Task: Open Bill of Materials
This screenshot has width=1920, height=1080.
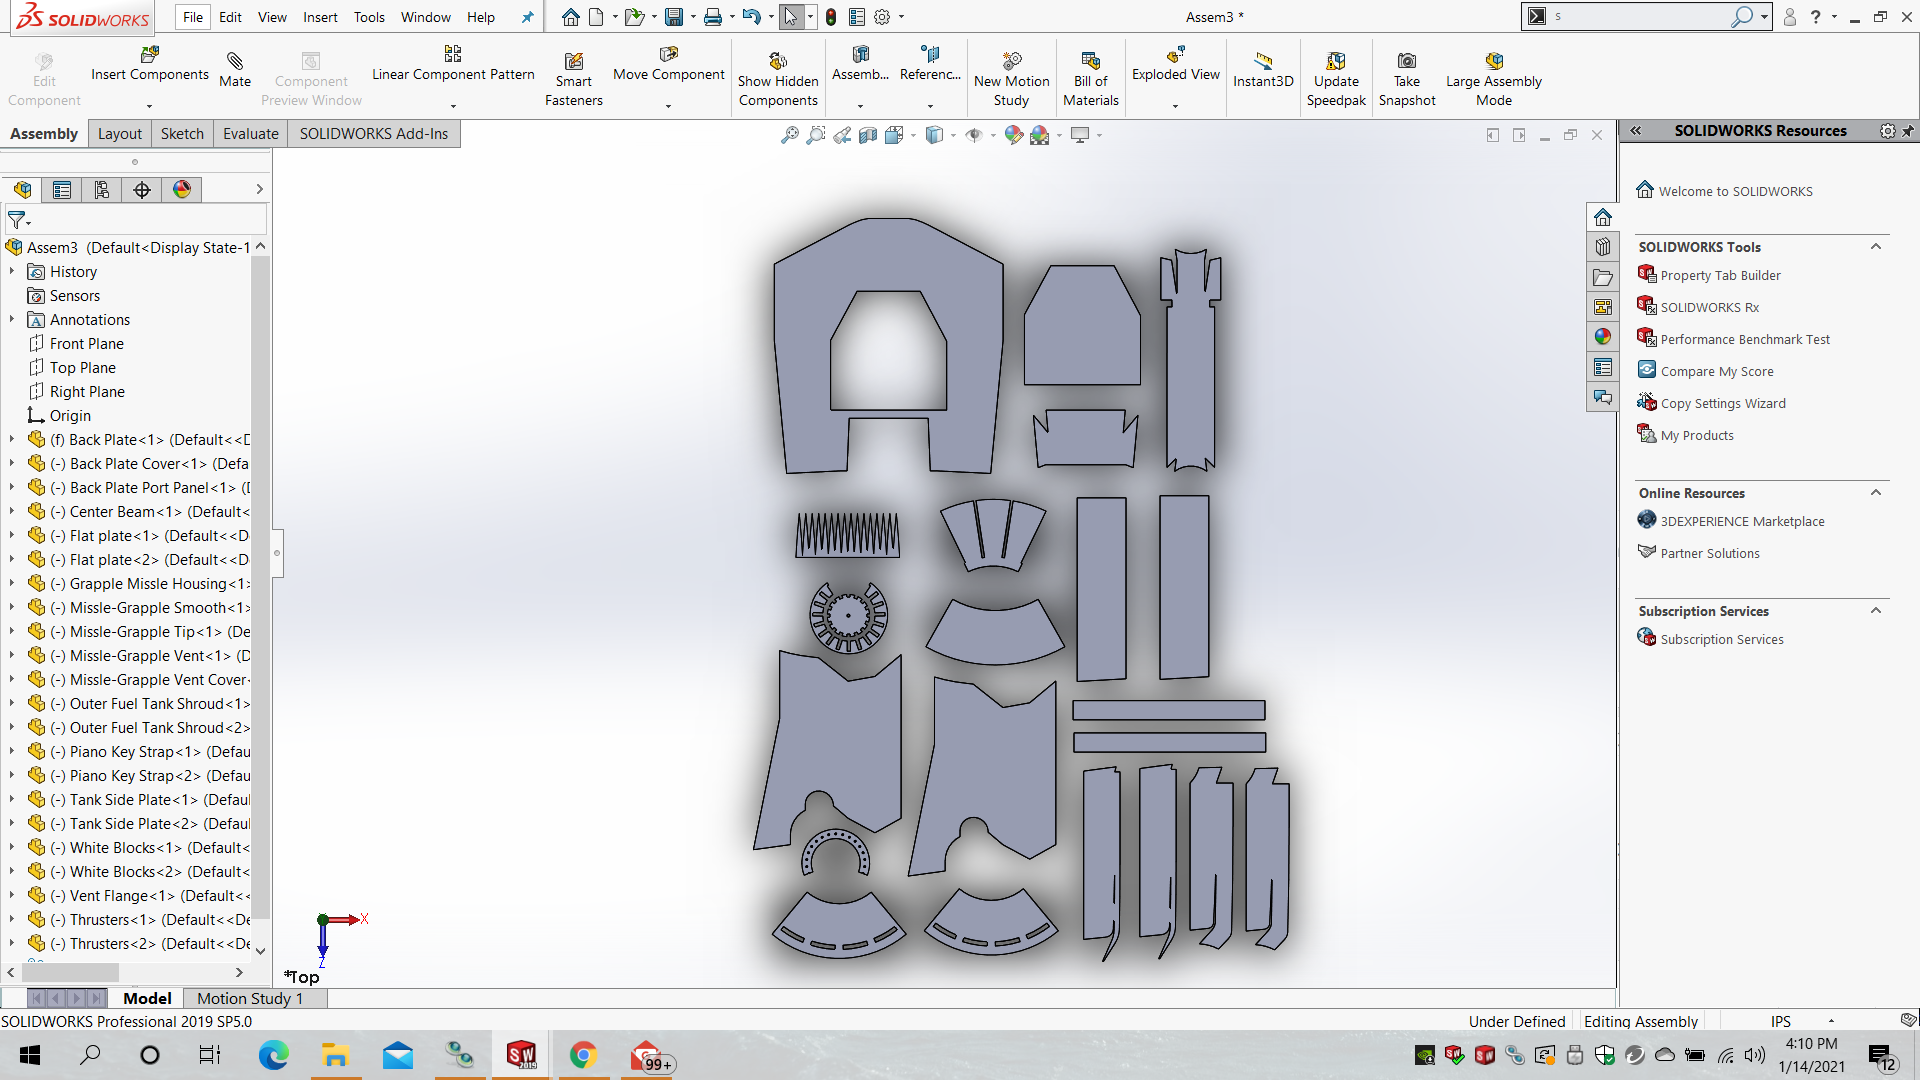Action: [1090, 80]
